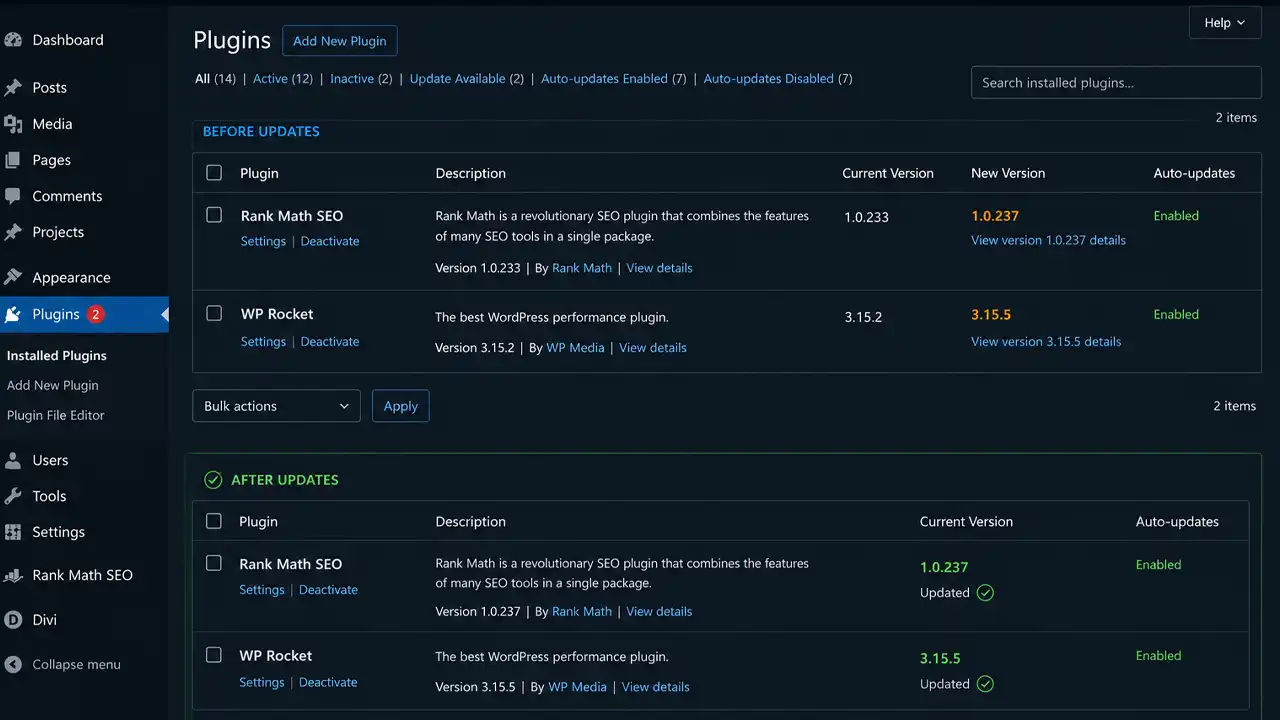Filter by Inactive plugins

352,79
